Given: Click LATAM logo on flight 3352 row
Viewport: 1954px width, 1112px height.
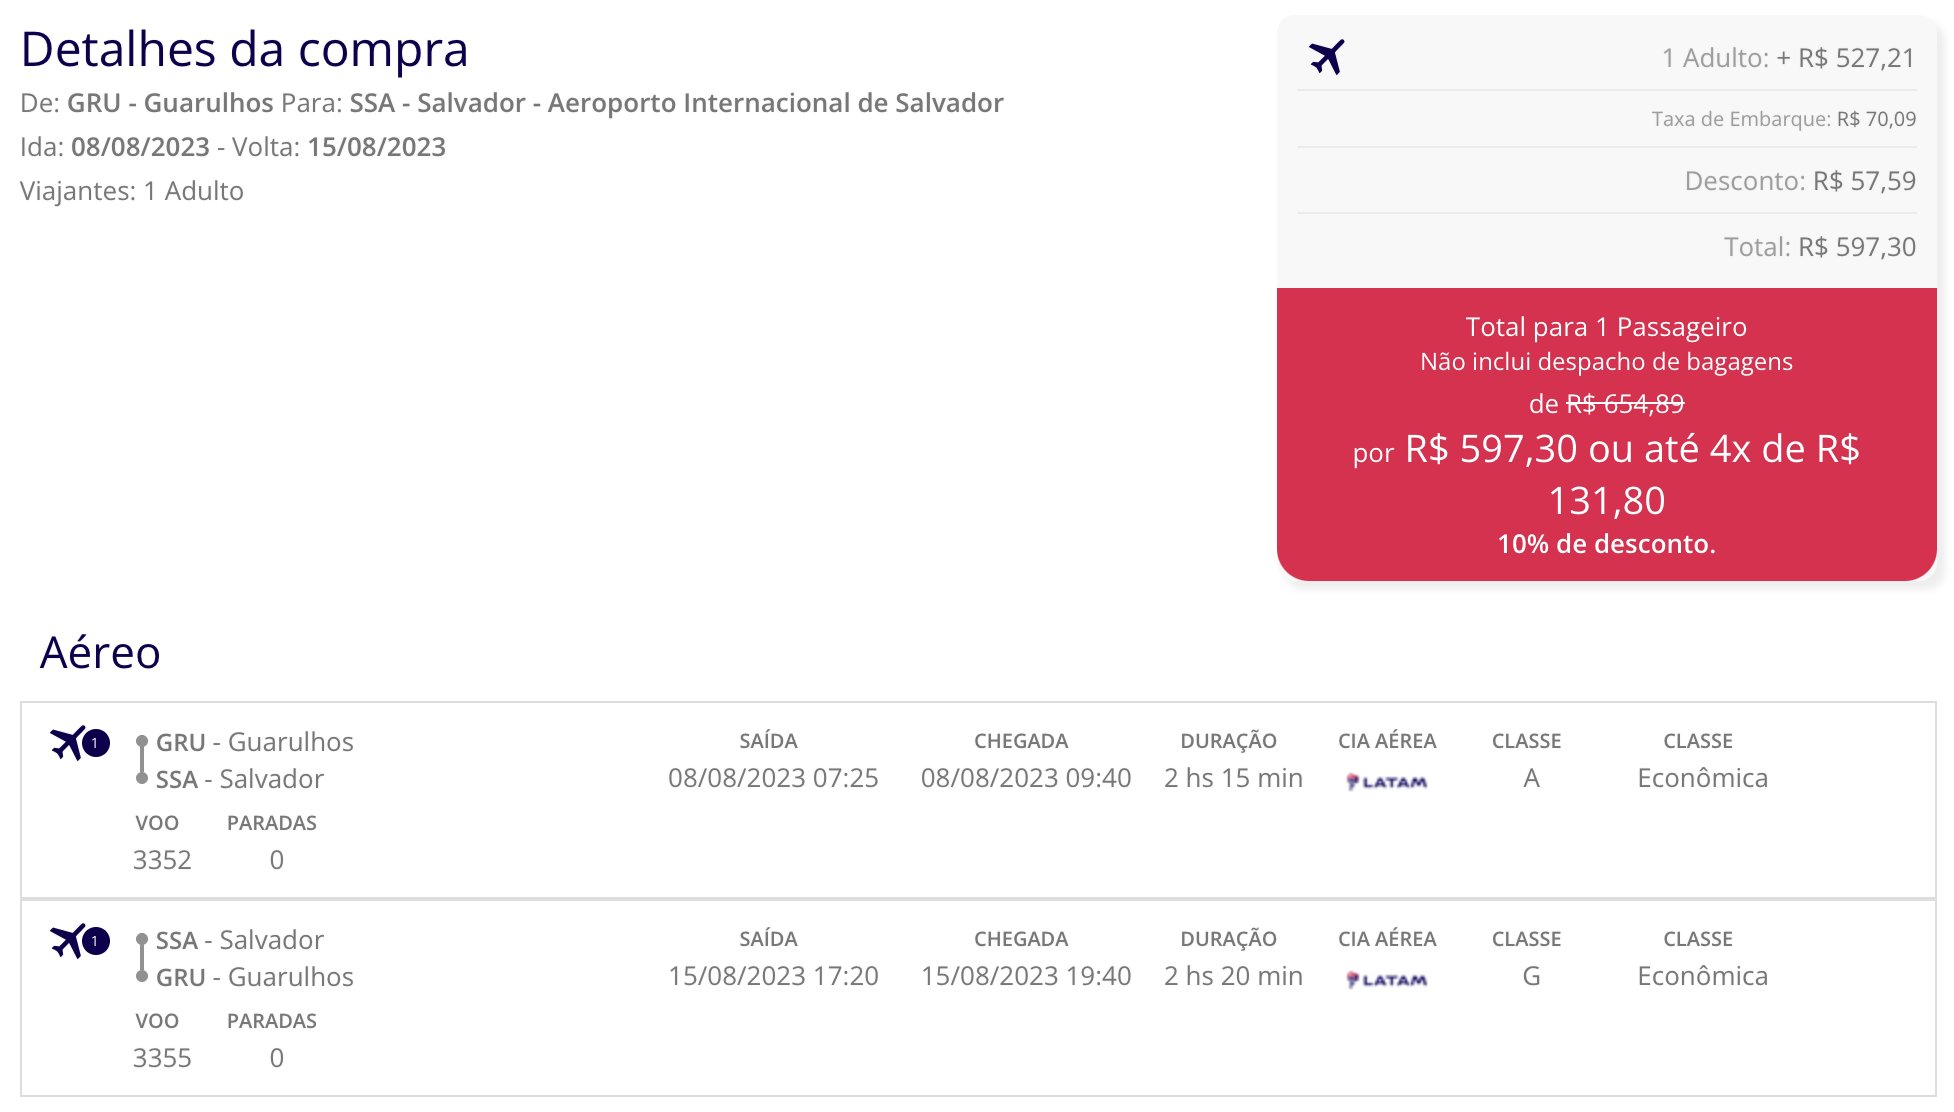Looking at the screenshot, I should tap(1387, 781).
